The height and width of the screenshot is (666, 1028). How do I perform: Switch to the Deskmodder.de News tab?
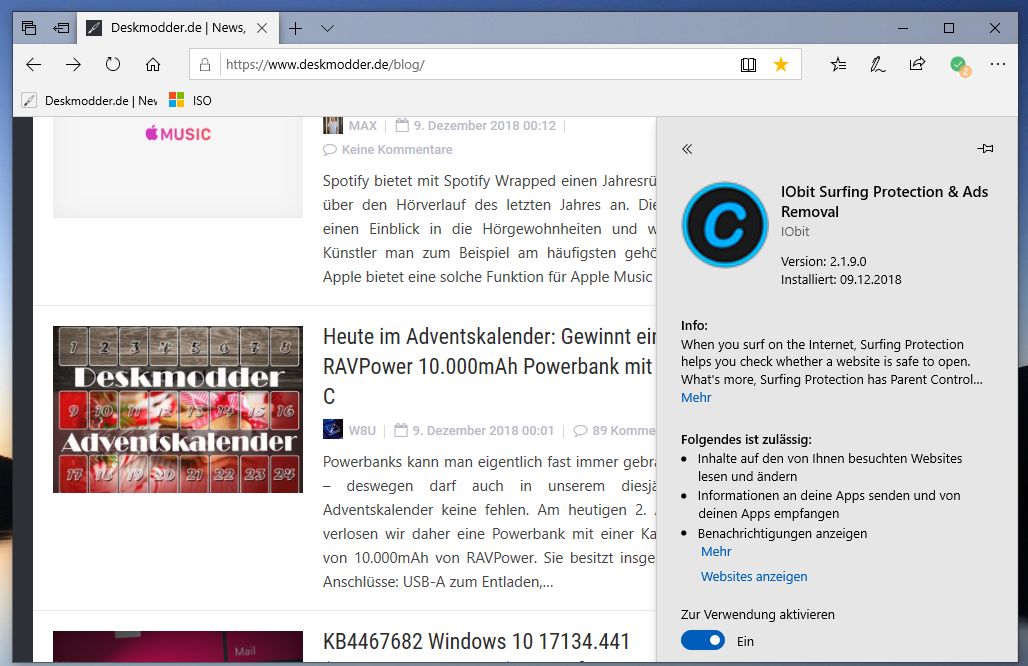[178, 28]
